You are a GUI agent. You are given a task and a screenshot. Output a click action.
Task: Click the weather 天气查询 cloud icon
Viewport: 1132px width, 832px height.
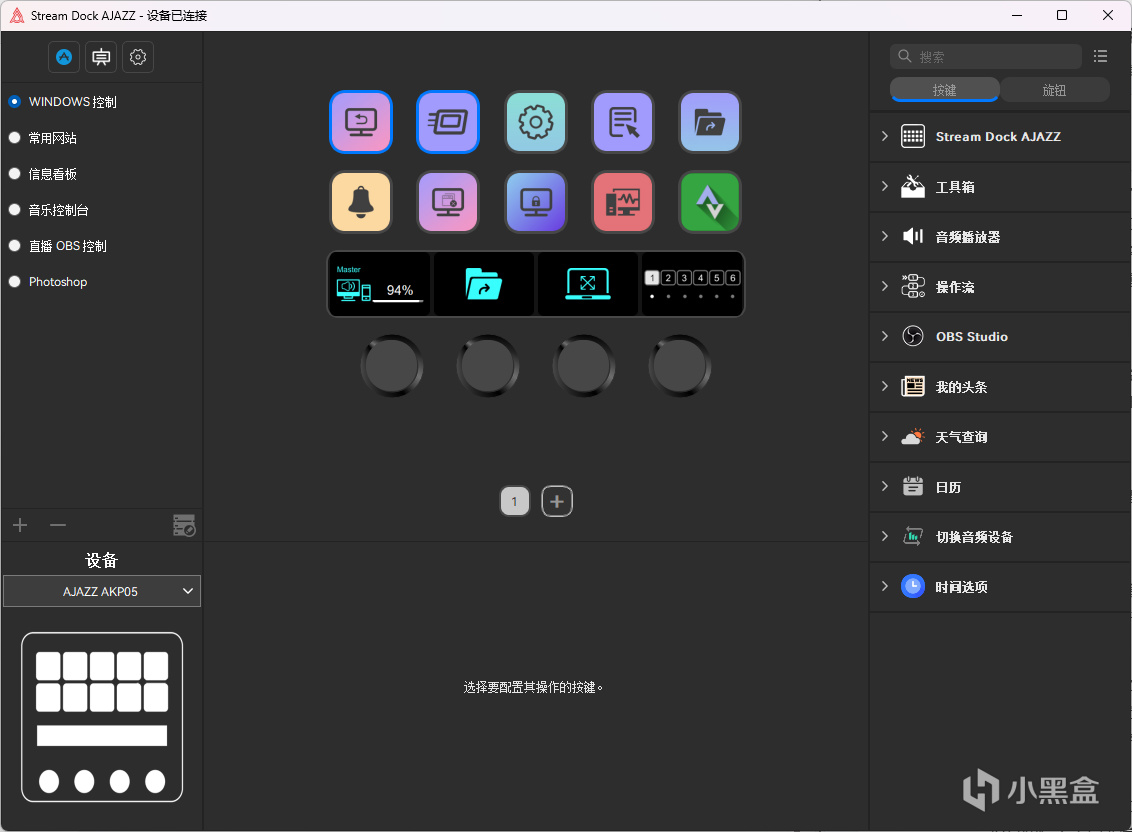913,436
